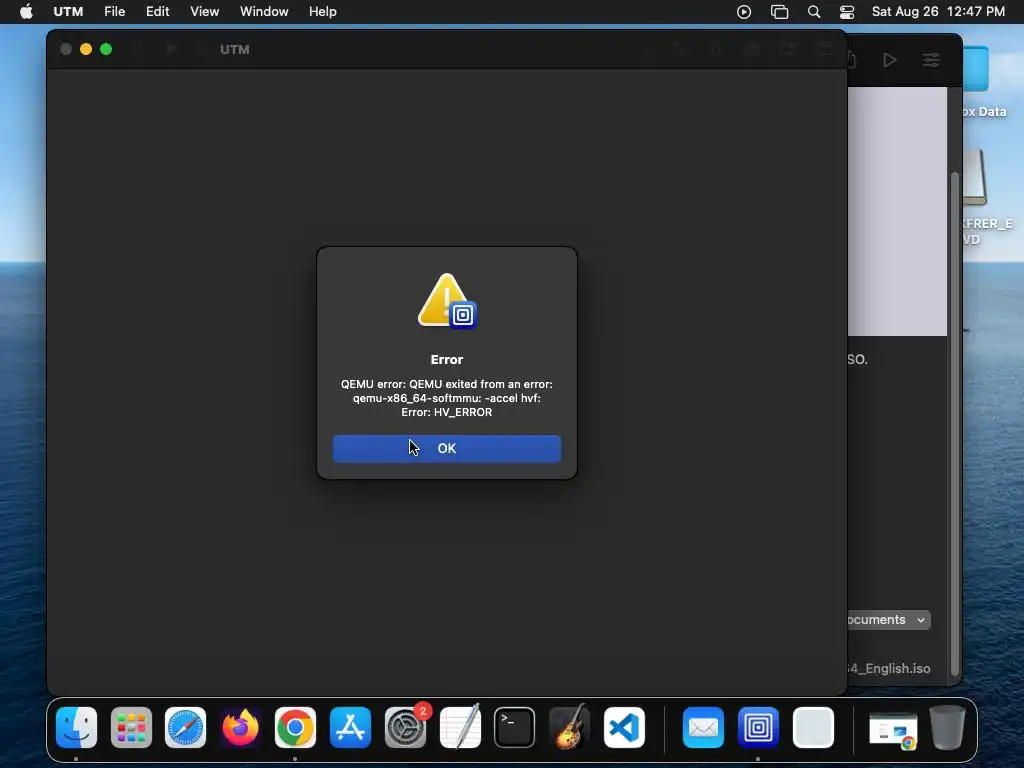
Task: Click the Run (play) icon in back UTM window
Action: (889, 60)
